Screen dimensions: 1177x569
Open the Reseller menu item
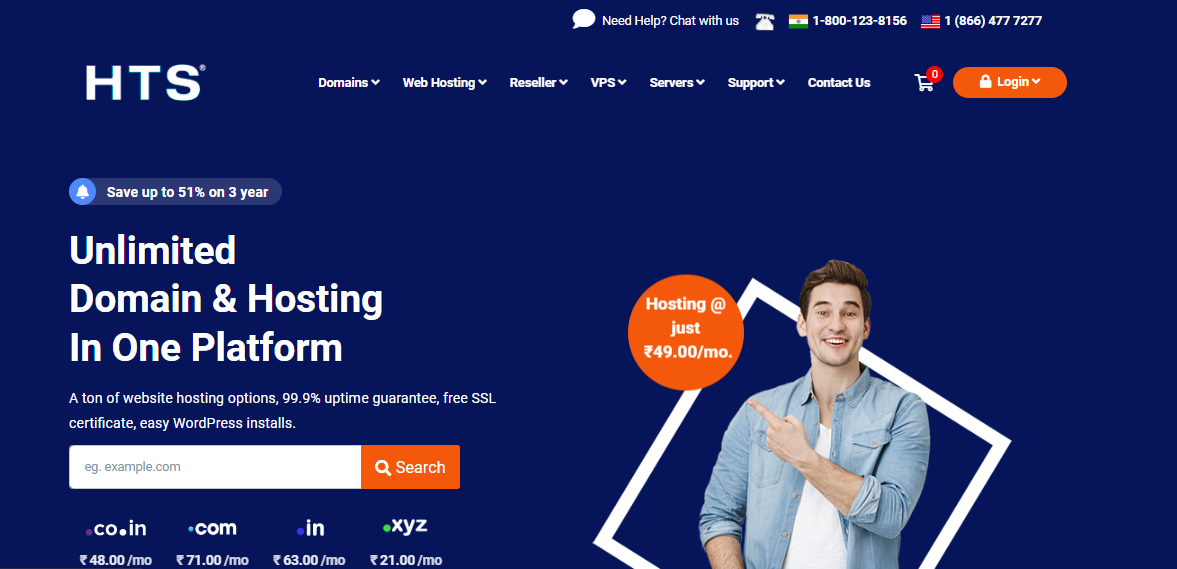click(538, 83)
